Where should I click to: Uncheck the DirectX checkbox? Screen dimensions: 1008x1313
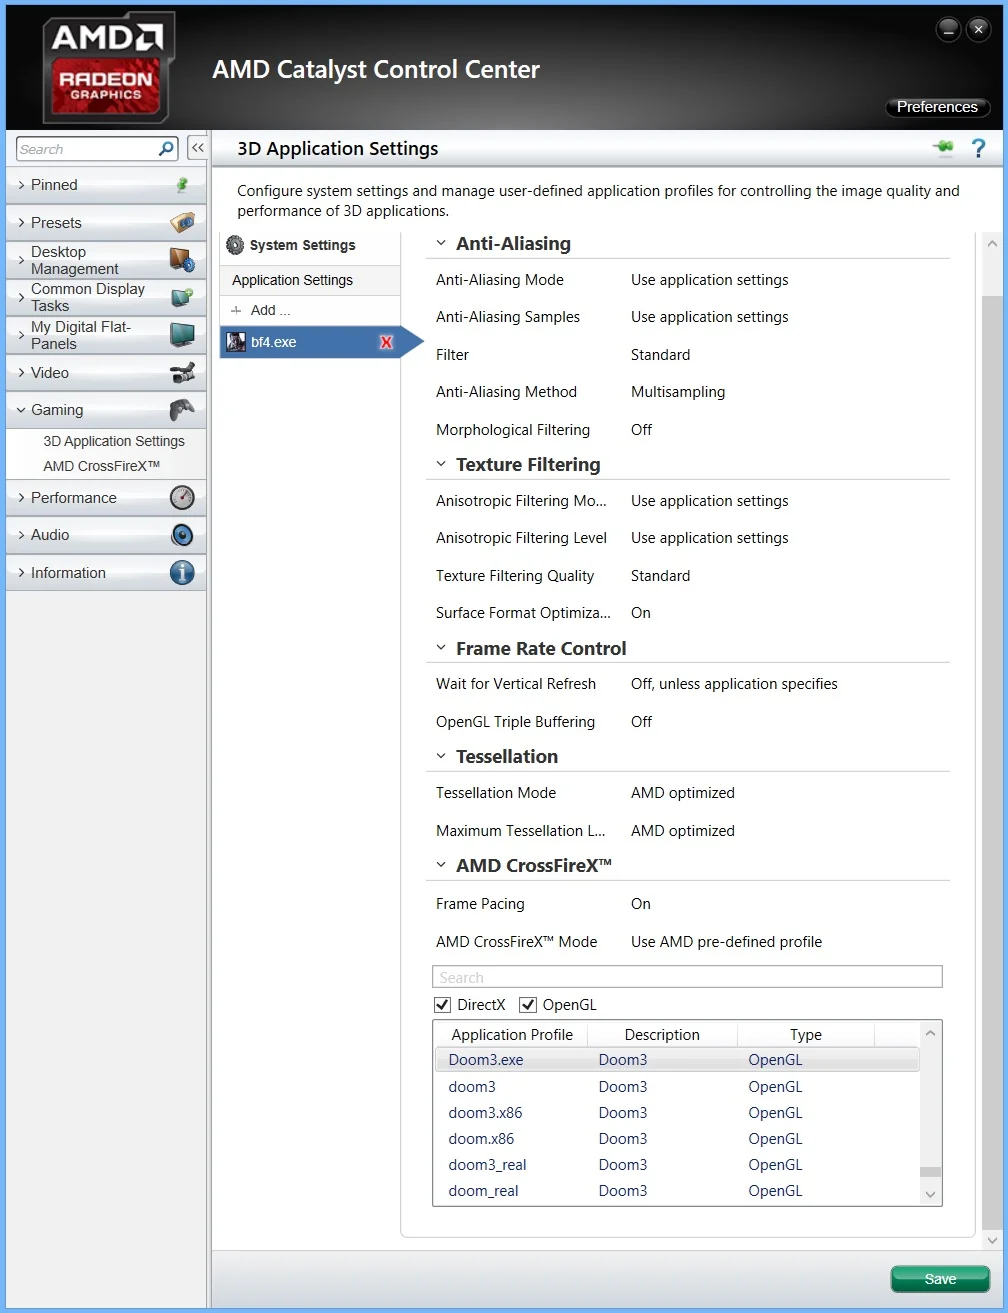coord(443,1004)
